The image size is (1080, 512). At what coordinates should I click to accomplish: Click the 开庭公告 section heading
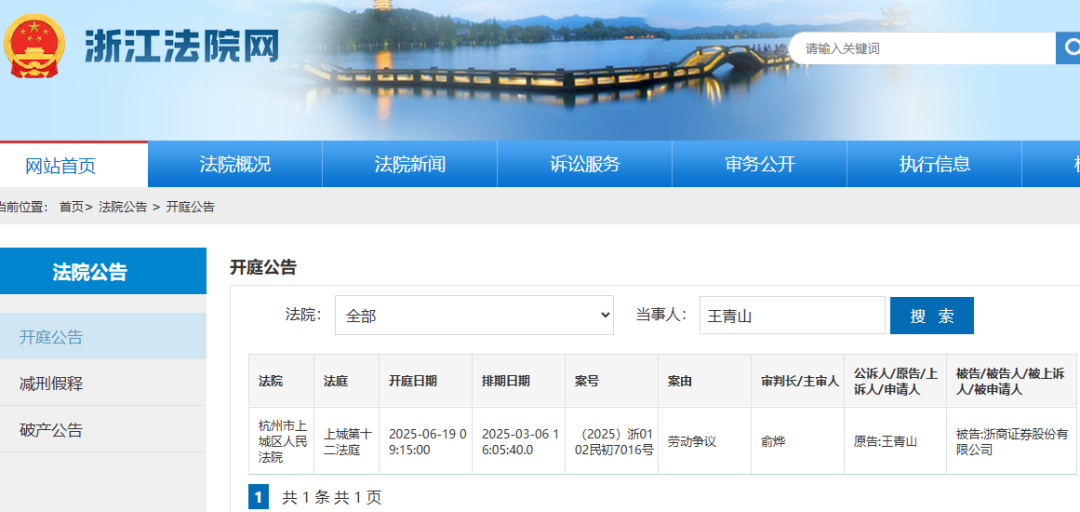262,267
